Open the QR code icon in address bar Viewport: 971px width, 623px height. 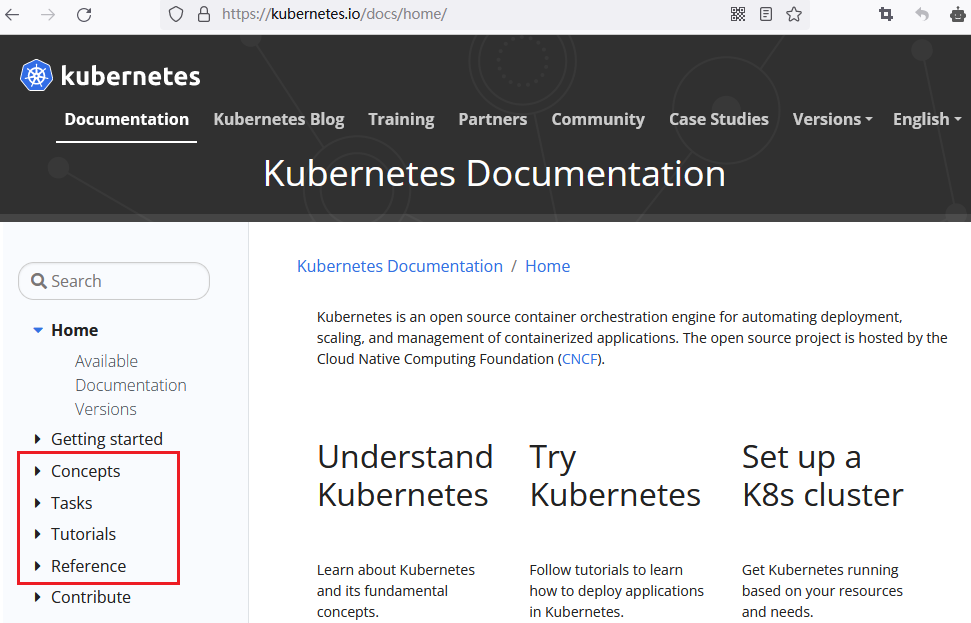pos(738,14)
